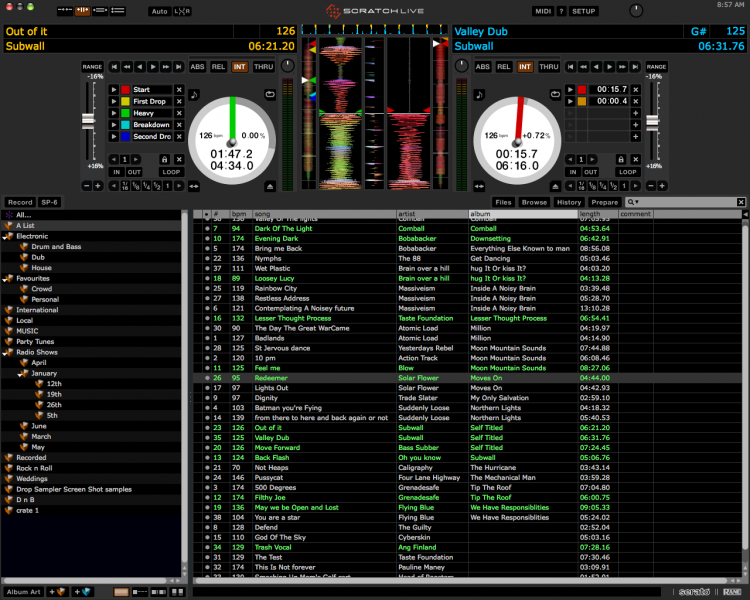The width and height of the screenshot is (750, 600).
Task: Clear the search box with X
Action: tap(740, 202)
